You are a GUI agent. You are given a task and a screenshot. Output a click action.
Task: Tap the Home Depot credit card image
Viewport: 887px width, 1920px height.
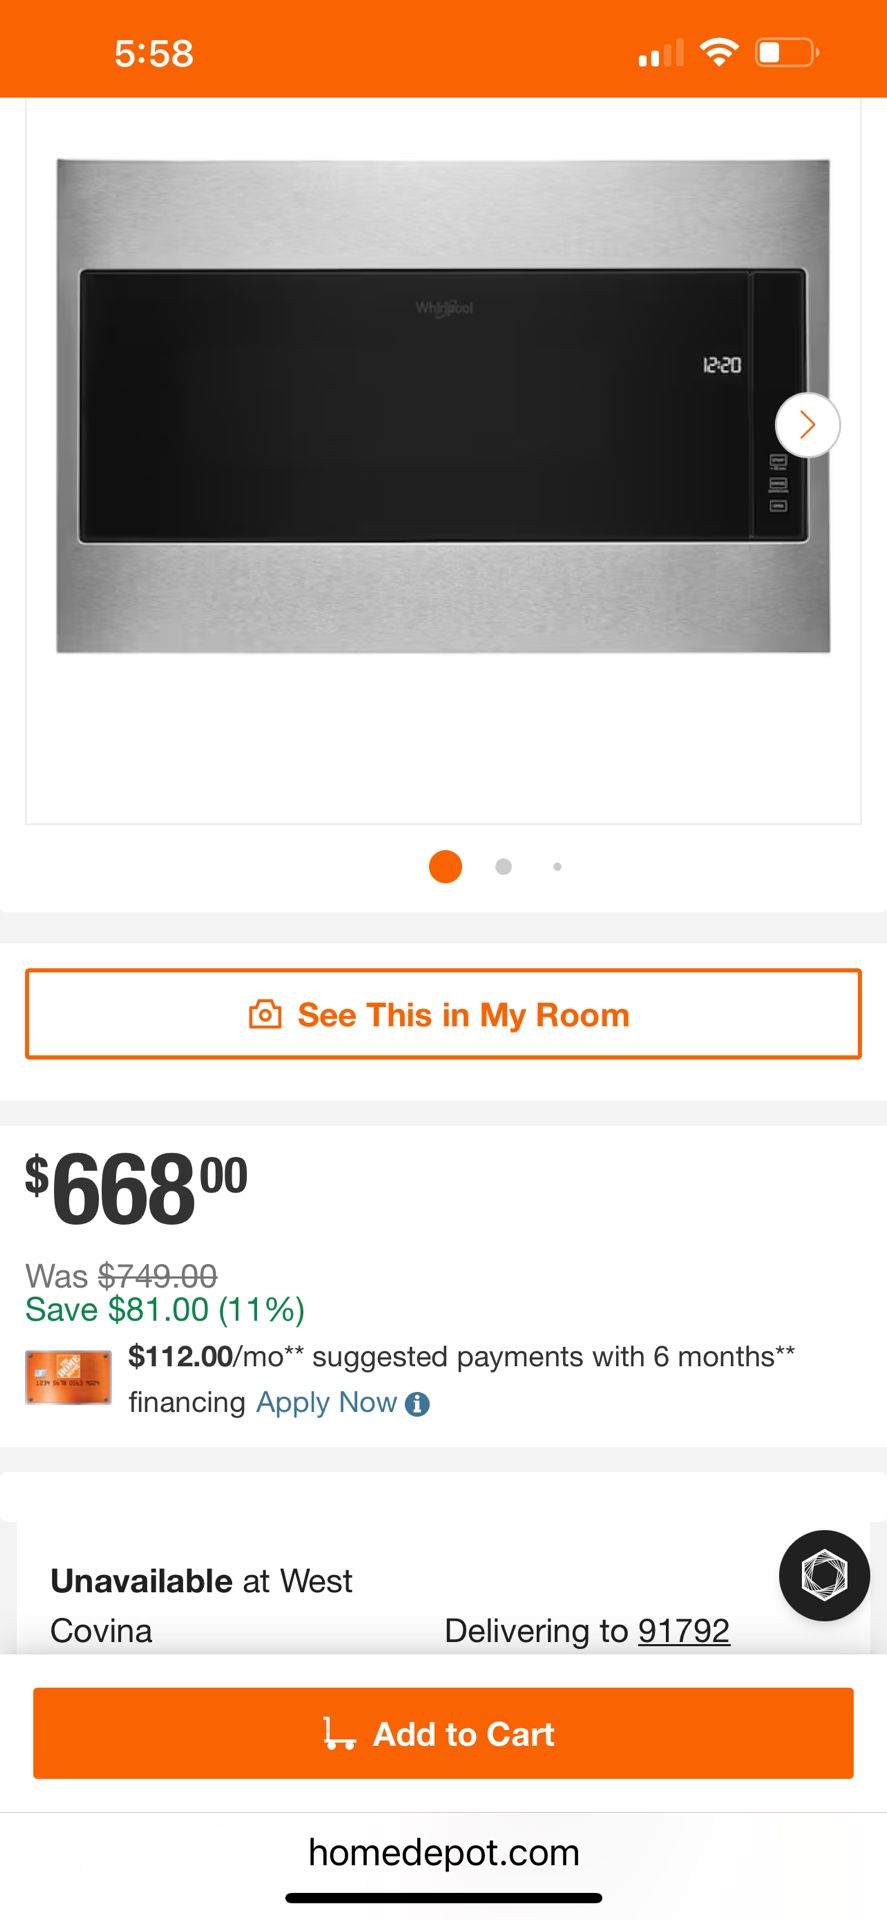68,1377
